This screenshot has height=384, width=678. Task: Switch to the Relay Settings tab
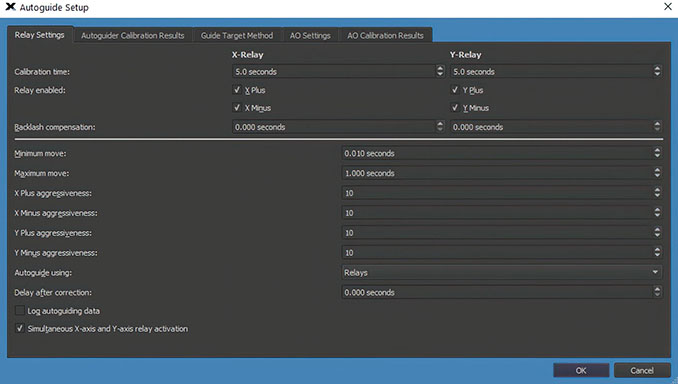pos(39,35)
